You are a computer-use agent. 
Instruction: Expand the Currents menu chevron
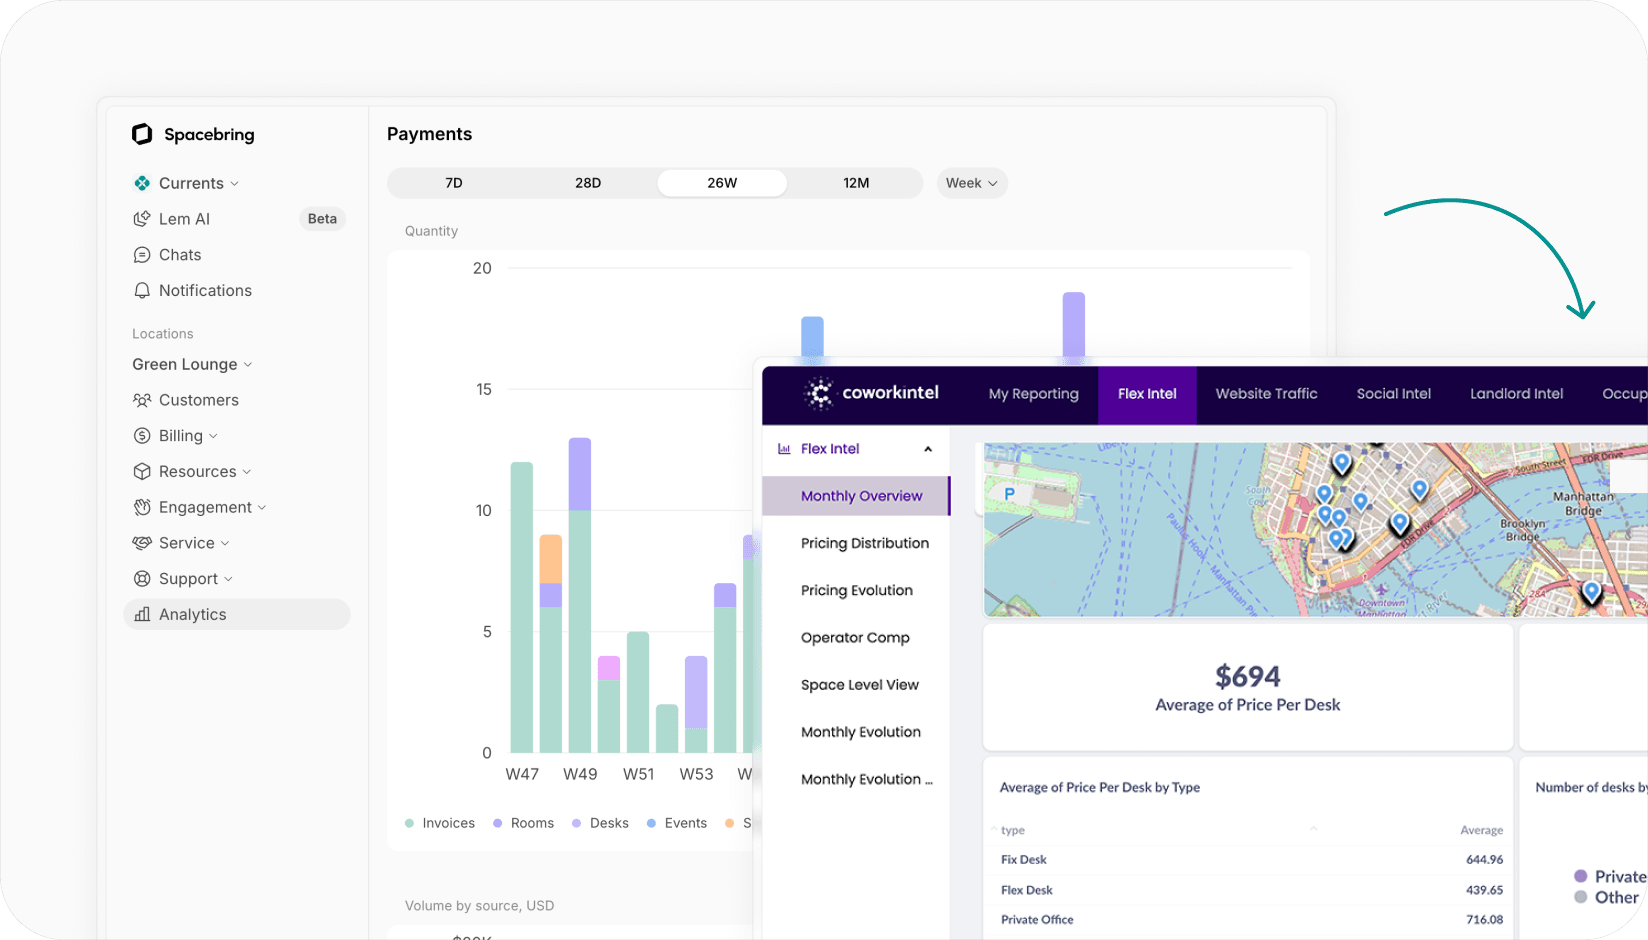[235, 184]
